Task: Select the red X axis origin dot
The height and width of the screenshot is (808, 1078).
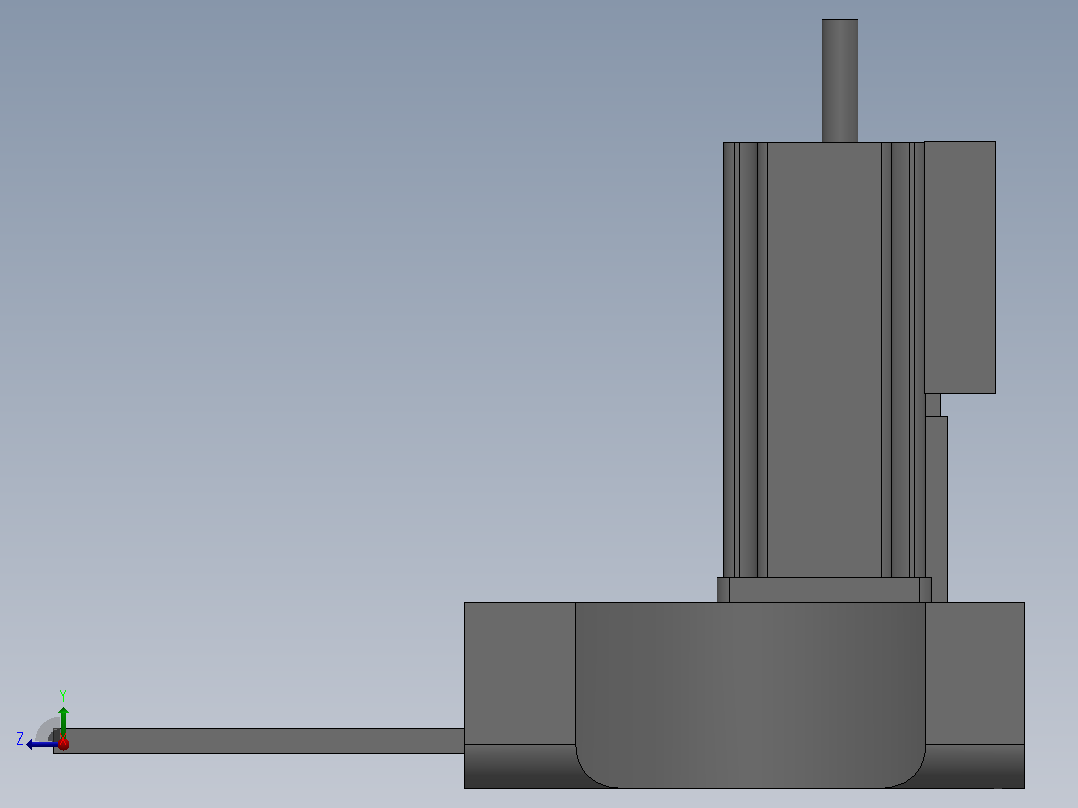Action: (x=63, y=743)
